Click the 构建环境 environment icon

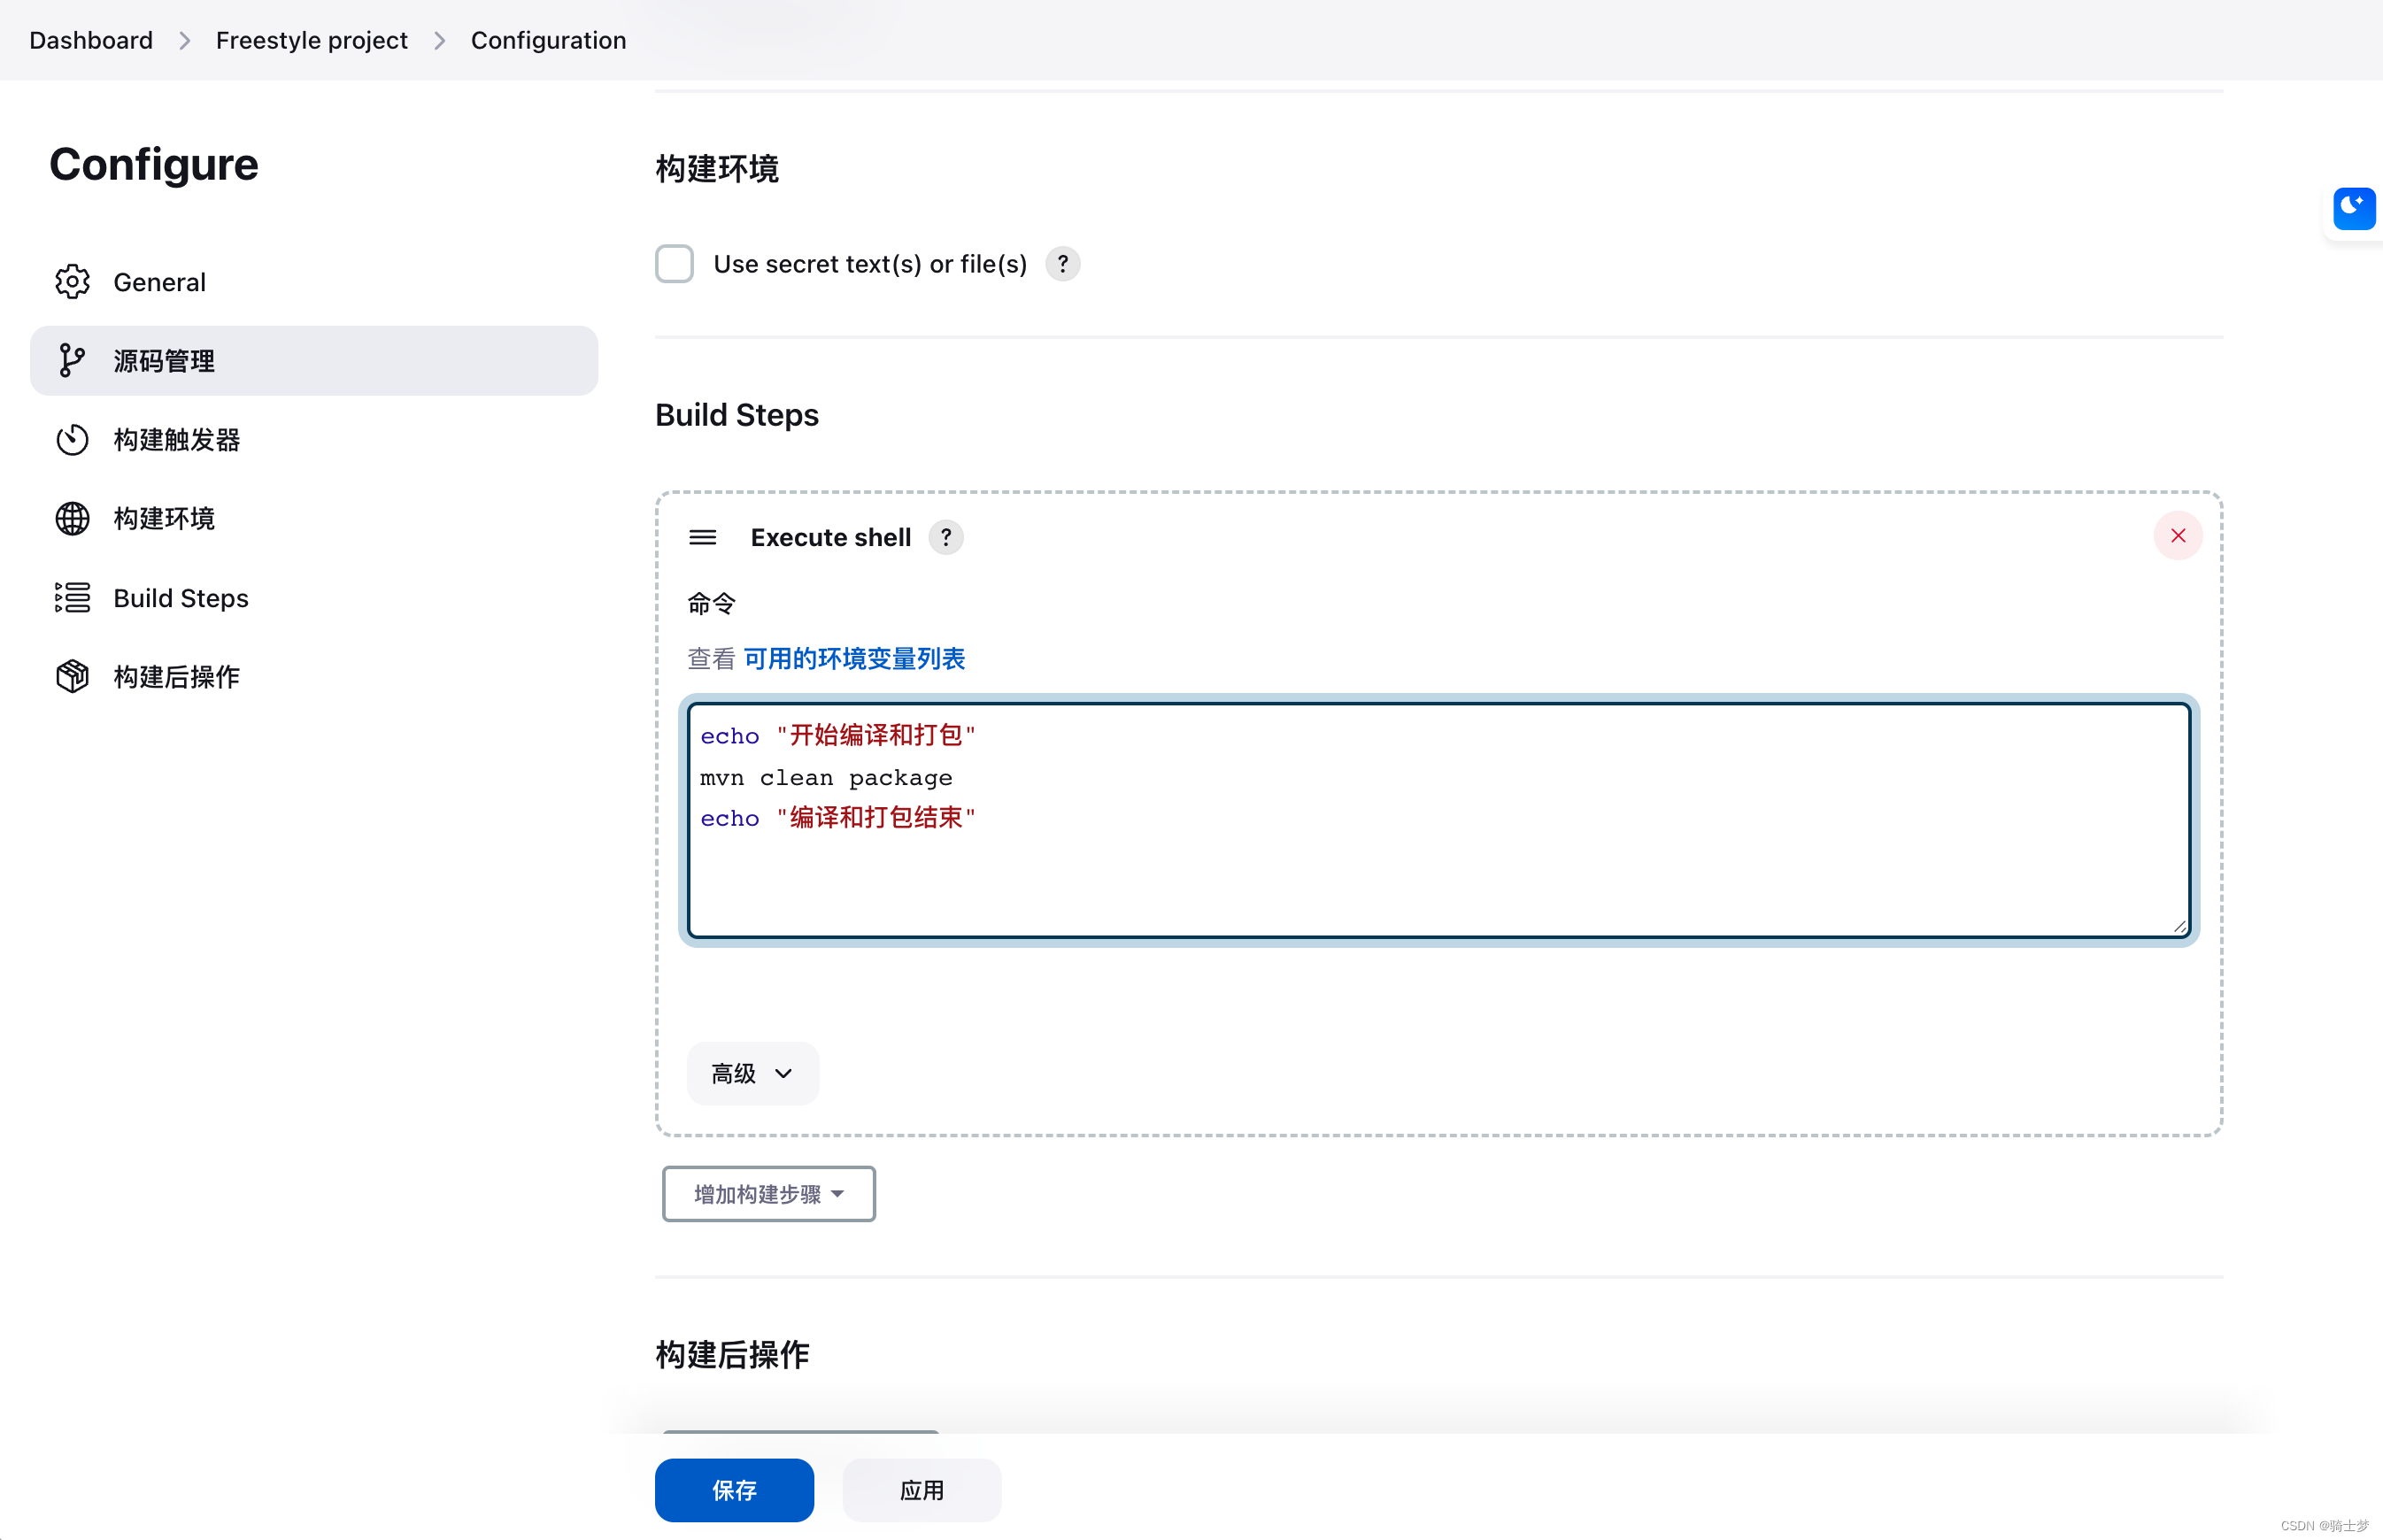(x=71, y=516)
